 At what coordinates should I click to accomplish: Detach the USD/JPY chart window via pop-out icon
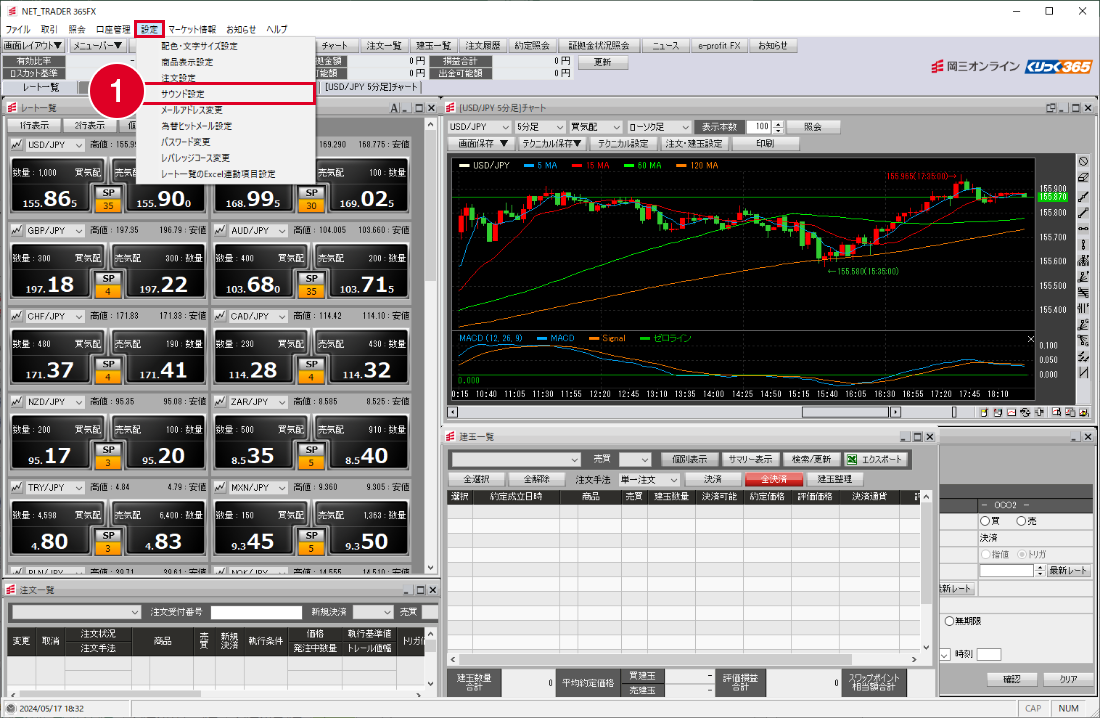(x=1051, y=108)
